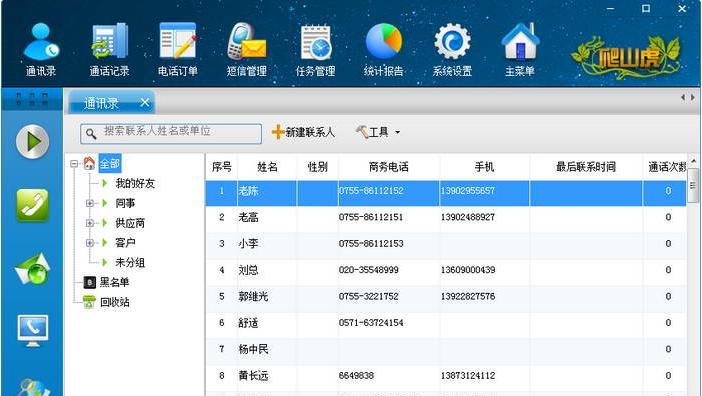Collapse the 全部 tree node
This screenshot has height=396, width=702.
74,164
